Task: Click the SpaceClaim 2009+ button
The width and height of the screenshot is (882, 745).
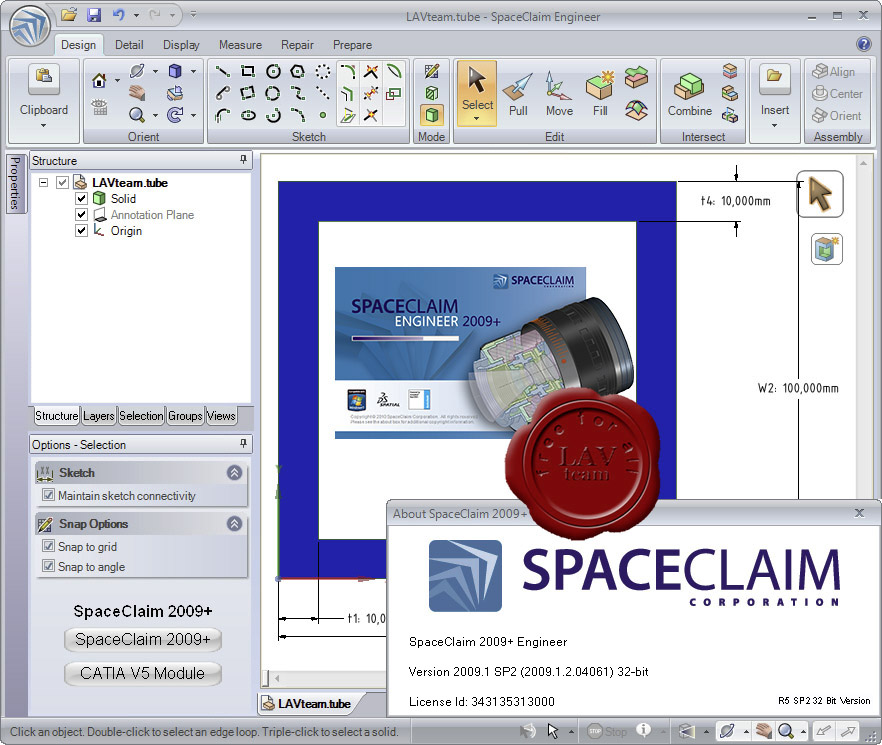Action: click(x=143, y=640)
